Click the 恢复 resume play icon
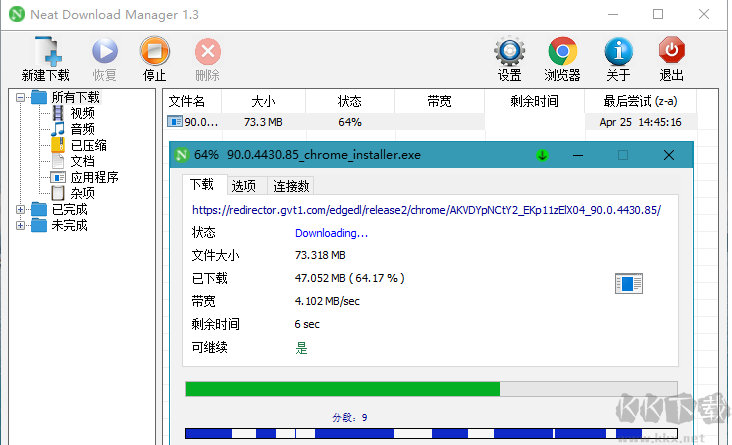 105,51
